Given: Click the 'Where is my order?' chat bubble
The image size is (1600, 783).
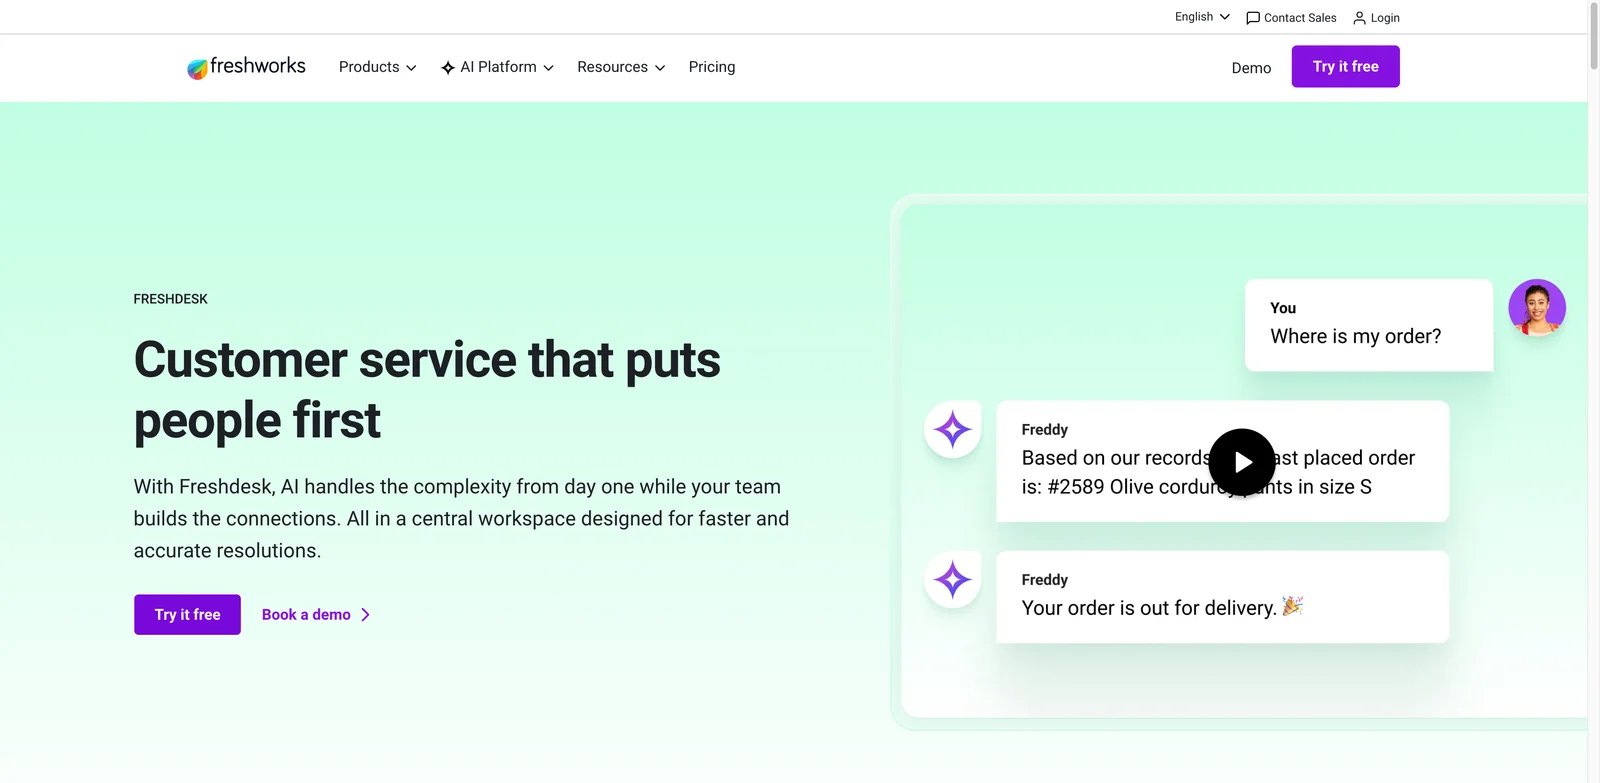Looking at the screenshot, I should (1368, 325).
